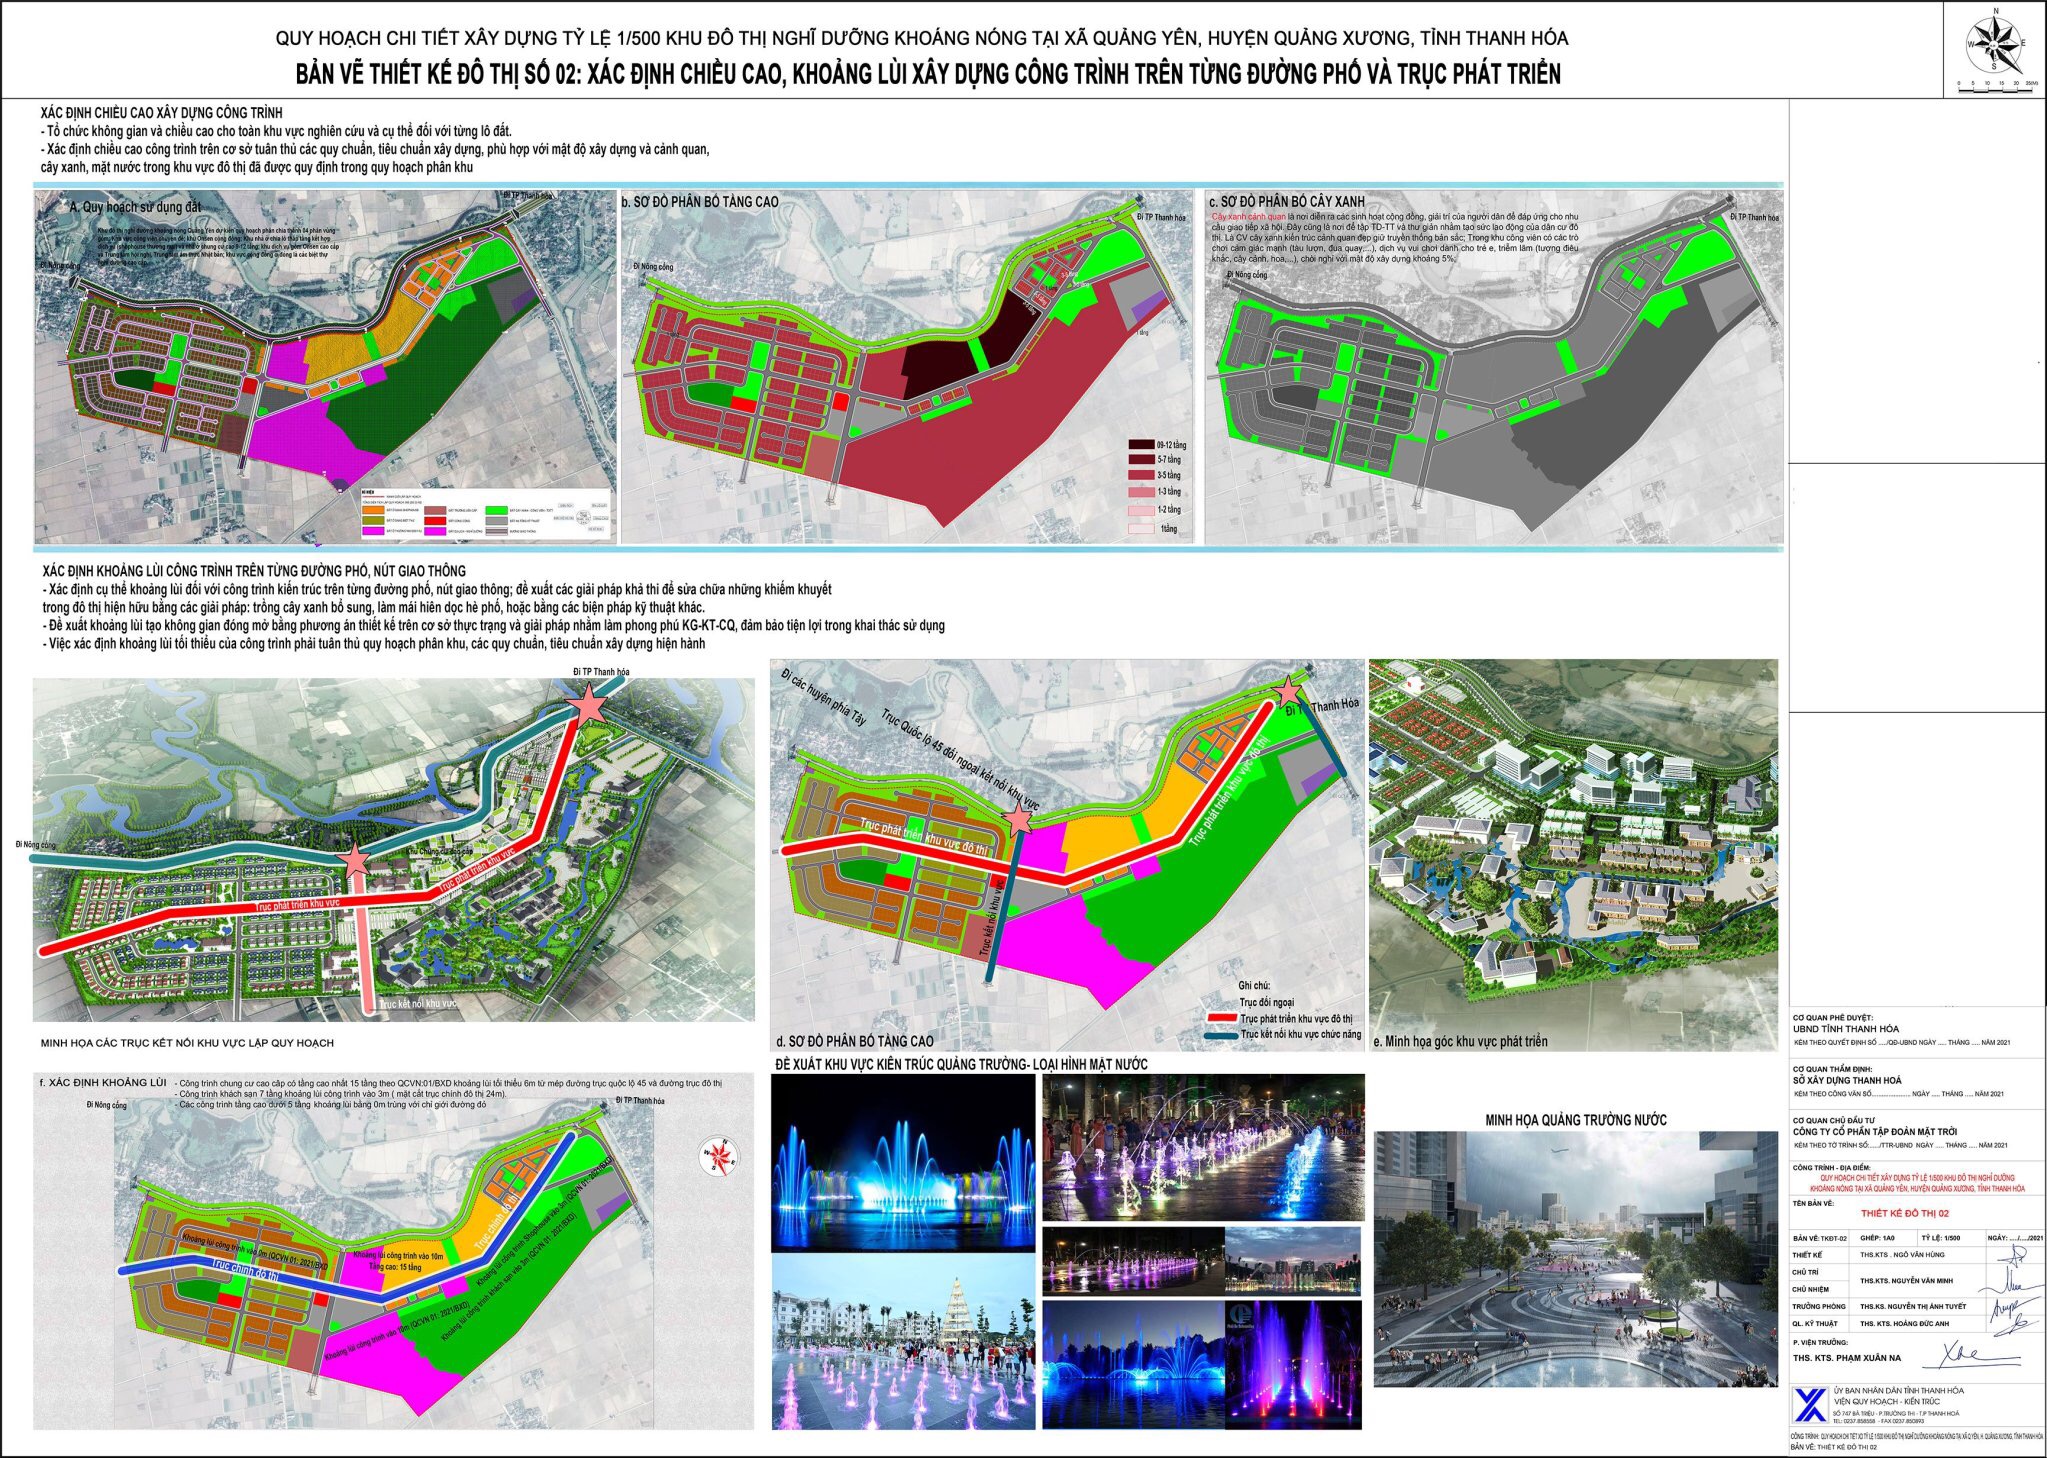Click name 'THS.KS. NGUYỄN THỊ ÁNH TUYẾT'
The image size is (2047, 1458).
click(x=1913, y=1306)
